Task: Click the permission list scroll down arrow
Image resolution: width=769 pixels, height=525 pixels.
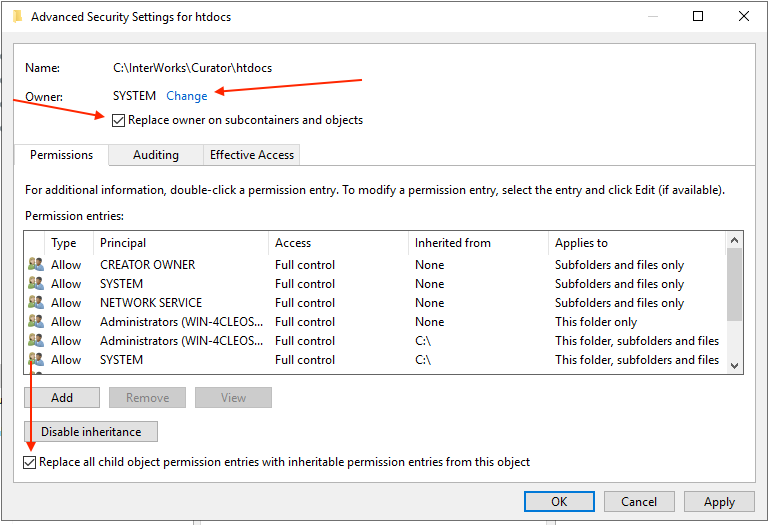Action: [734, 366]
